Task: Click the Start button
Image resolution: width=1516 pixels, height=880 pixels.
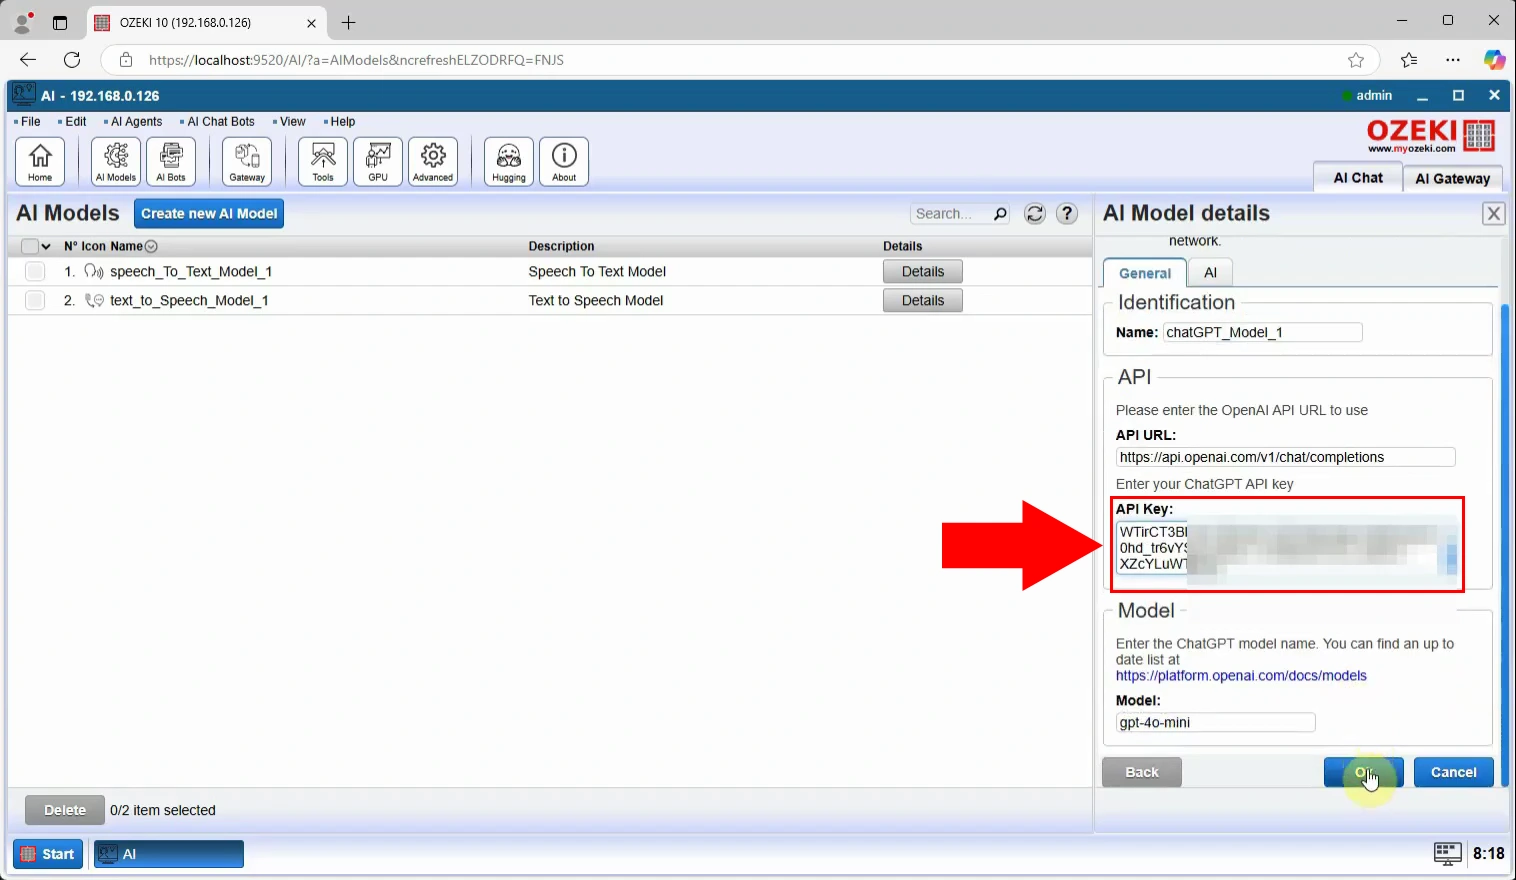Action: 48,854
